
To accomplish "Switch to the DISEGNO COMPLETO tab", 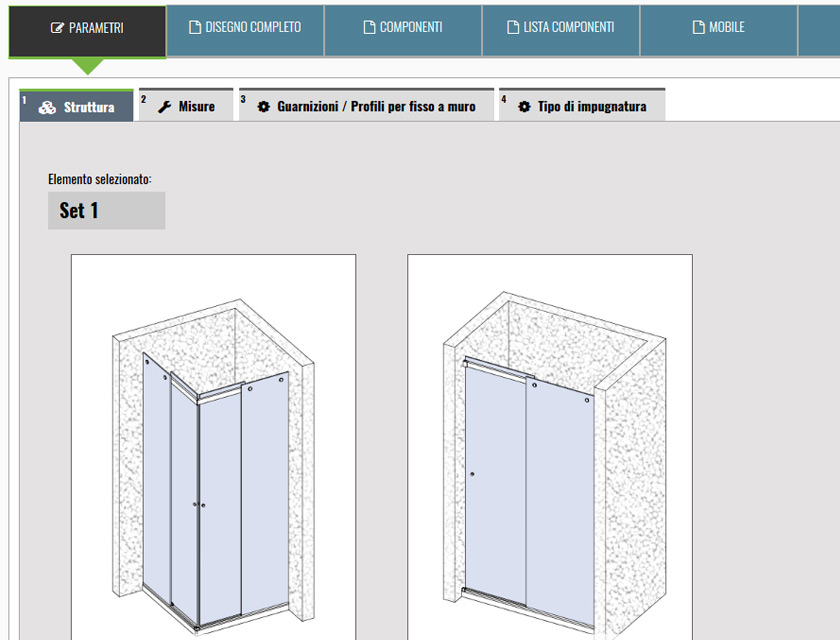I will tap(245, 30).
